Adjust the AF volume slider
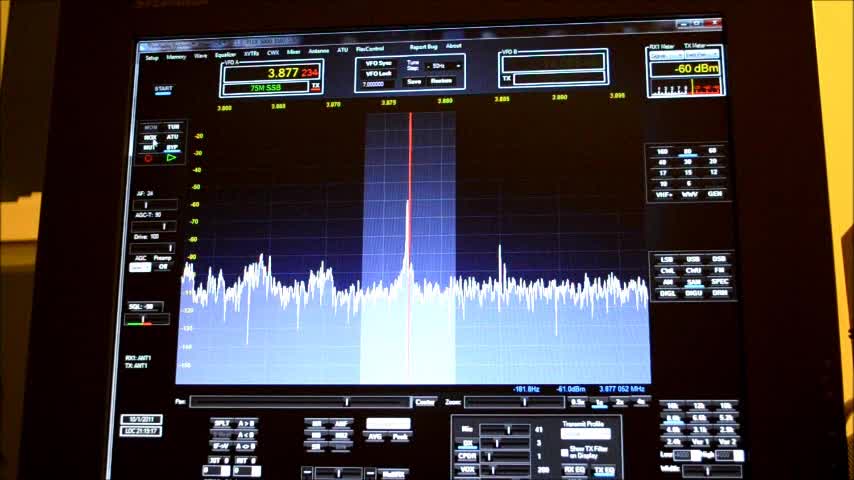854x480 pixels. point(155,205)
